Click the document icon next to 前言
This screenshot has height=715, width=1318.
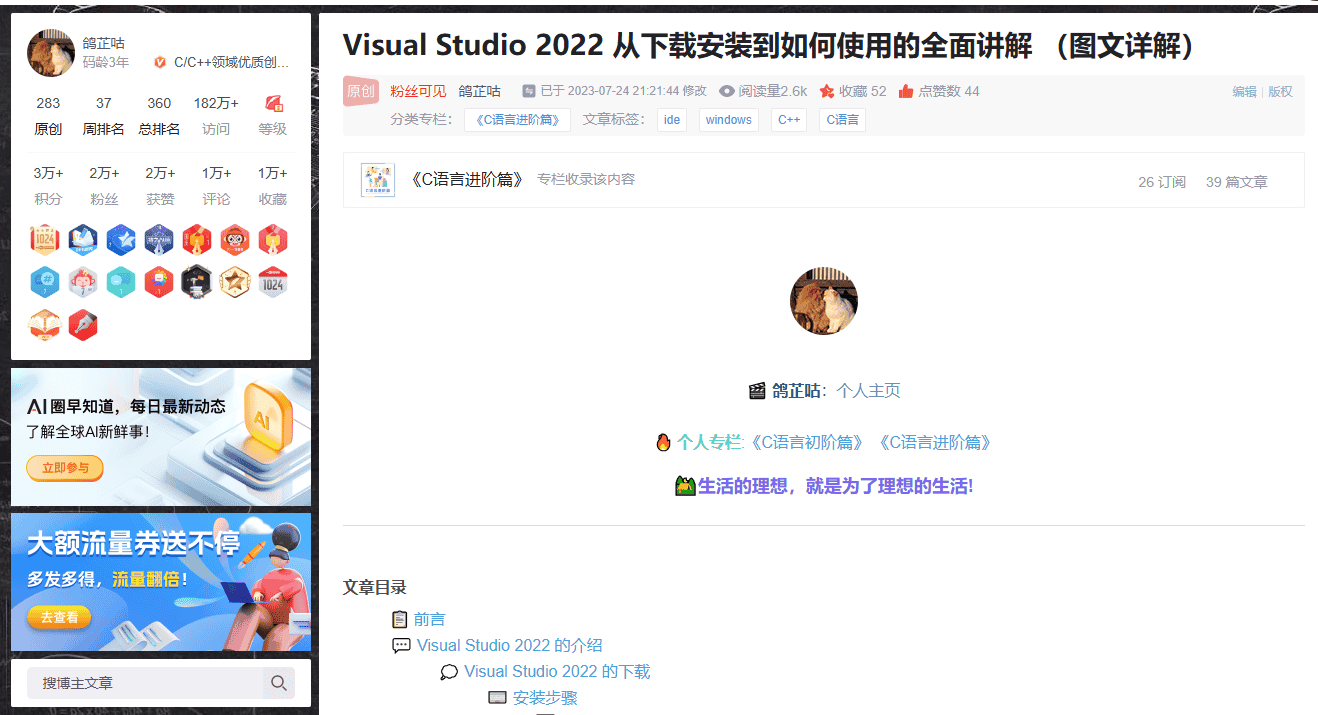click(x=398, y=619)
